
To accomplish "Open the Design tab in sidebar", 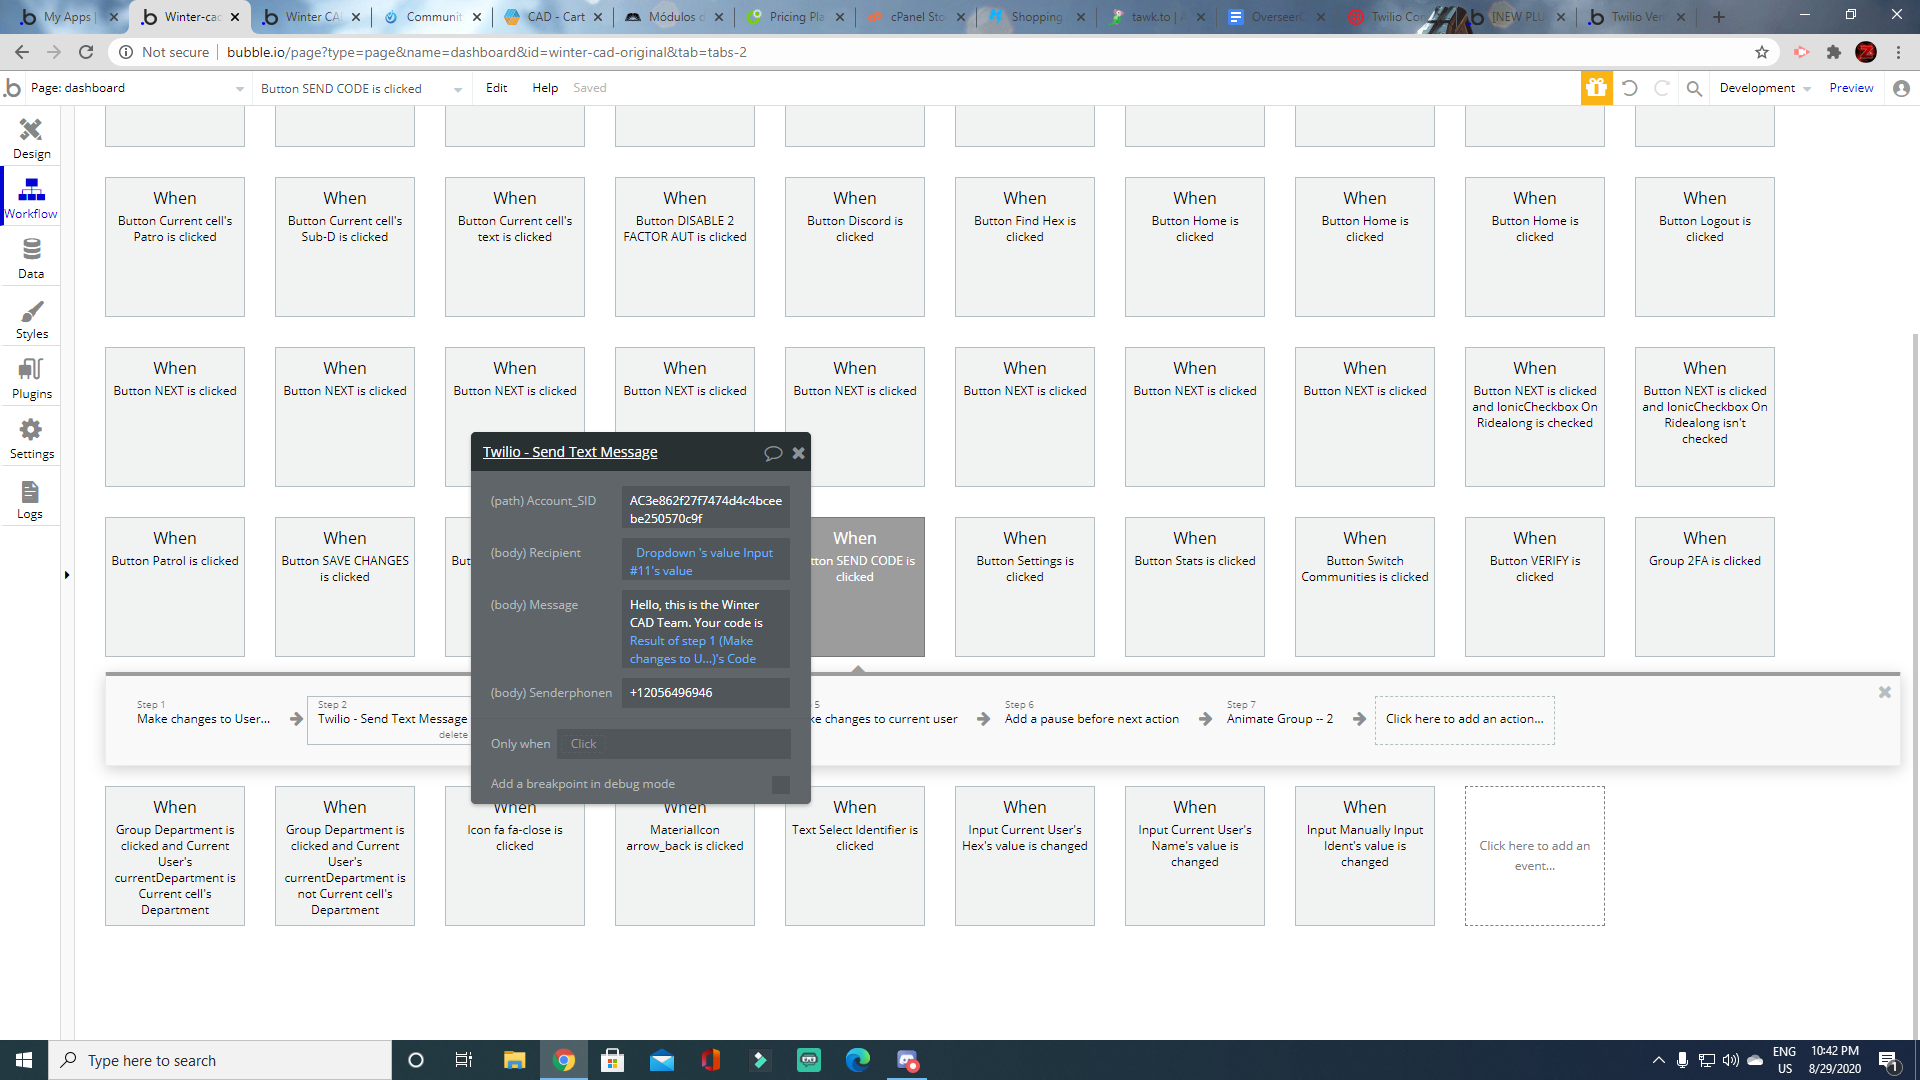I will pyautogui.click(x=31, y=138).
